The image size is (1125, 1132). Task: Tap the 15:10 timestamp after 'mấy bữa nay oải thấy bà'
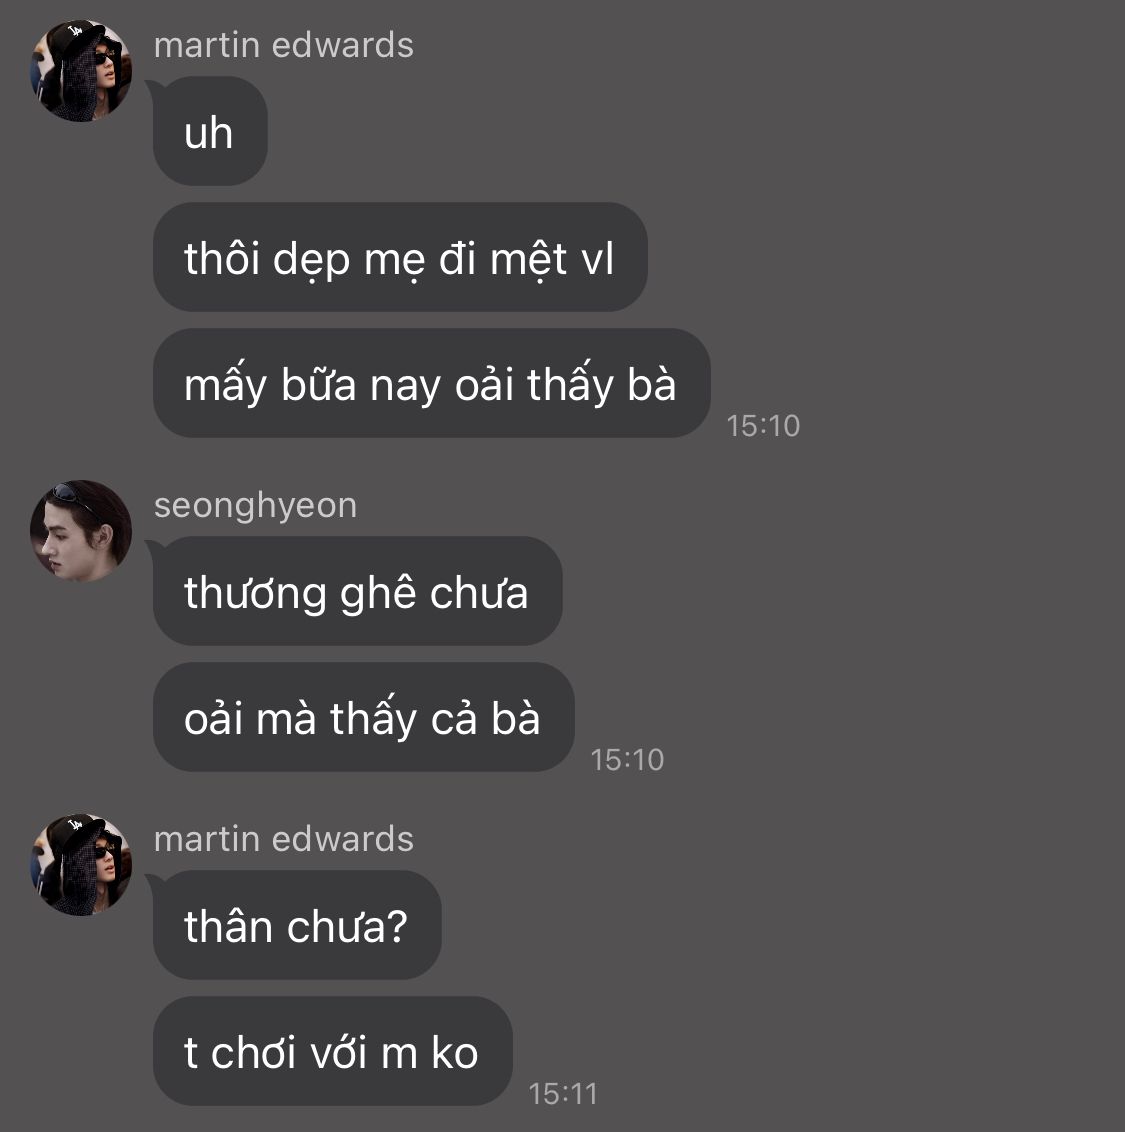(763, 426)
